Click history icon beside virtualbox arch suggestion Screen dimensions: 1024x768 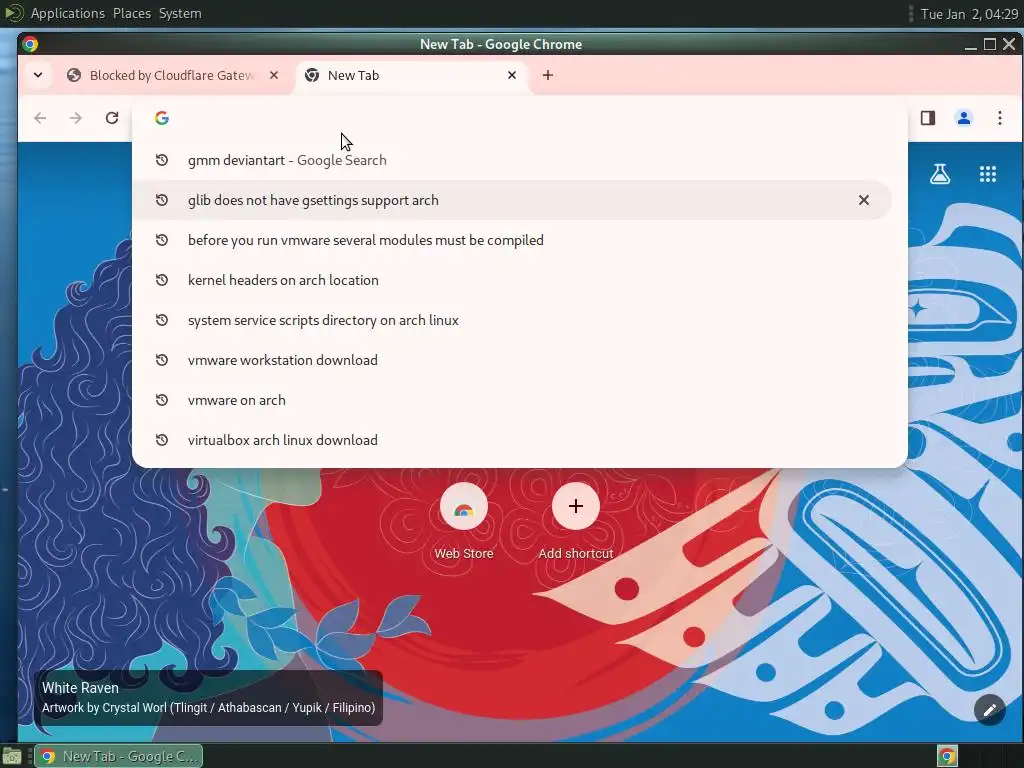[162, 440]
